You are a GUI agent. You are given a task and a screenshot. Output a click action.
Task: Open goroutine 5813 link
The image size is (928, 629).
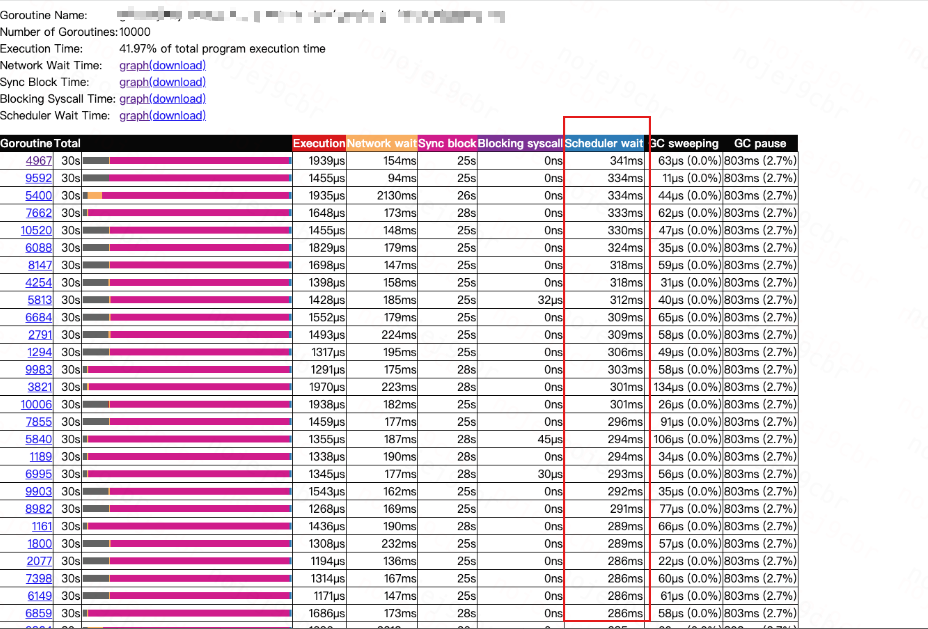40,300
